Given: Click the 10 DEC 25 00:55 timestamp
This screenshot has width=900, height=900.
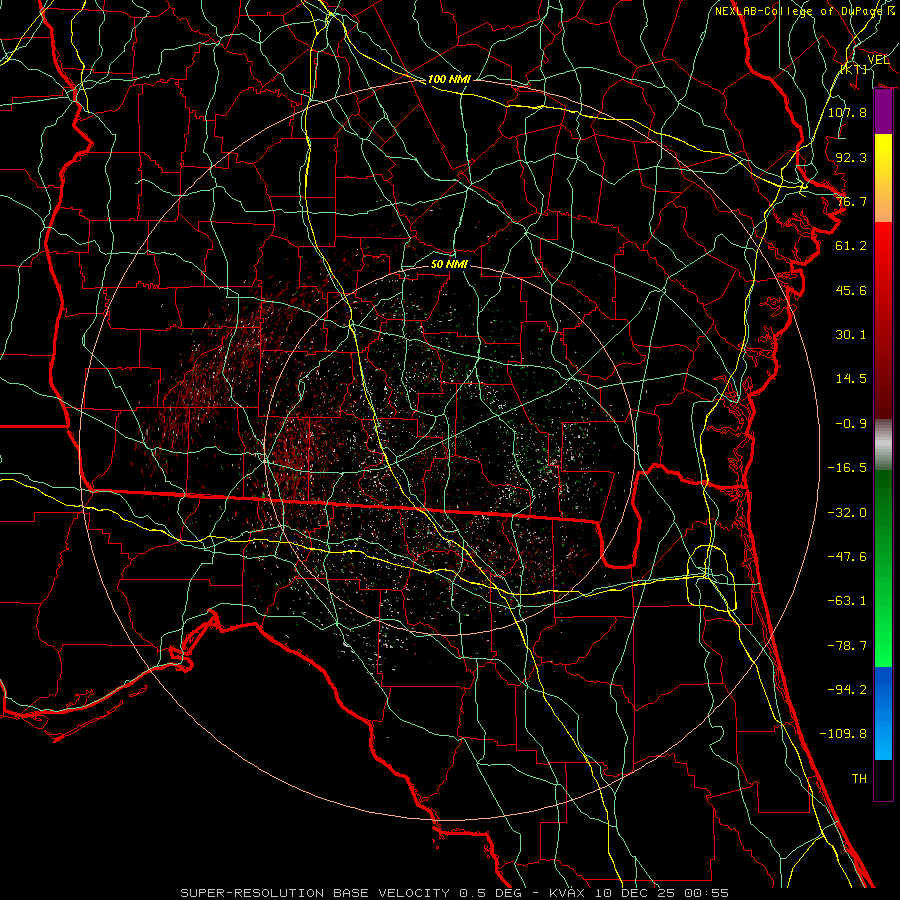Looking at the screenshot, I should coord(661,893).
